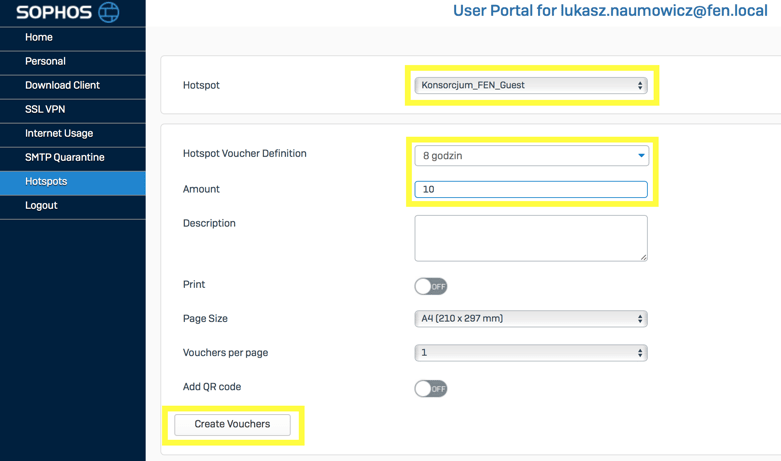Select SSL VPN in the sidebar
Image resolution: width=781 pixels, height=461 pixels.
[x=45, y=109]
